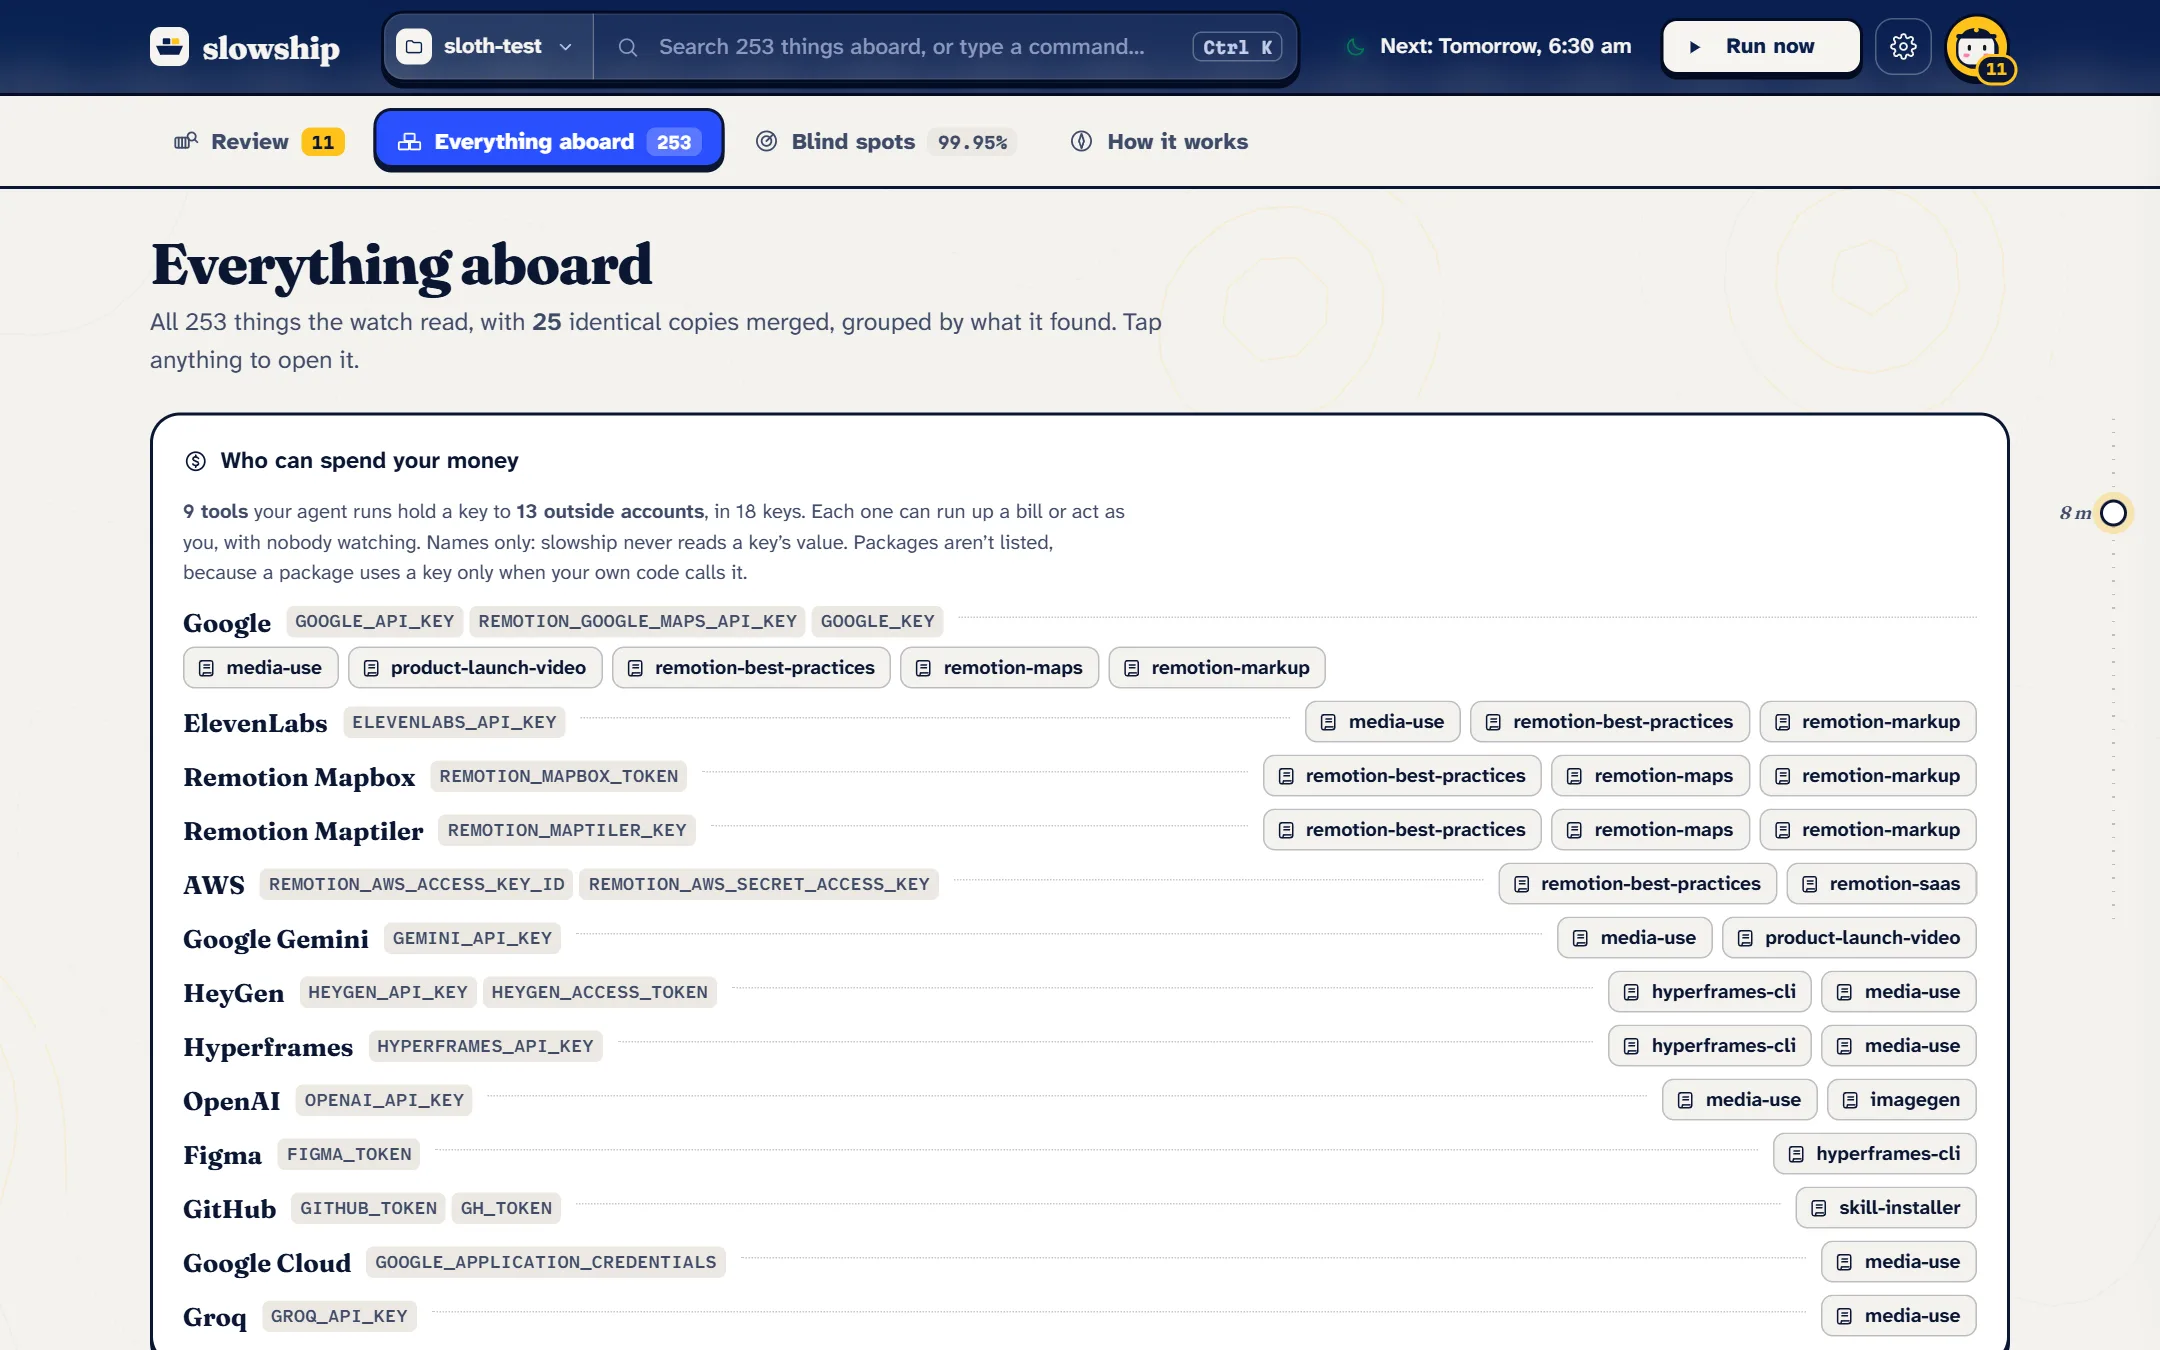The image size is (2160, 1350).
Task: Click document icon of Remotion Mapbox remotion-maps
Action: (1574, 776)
